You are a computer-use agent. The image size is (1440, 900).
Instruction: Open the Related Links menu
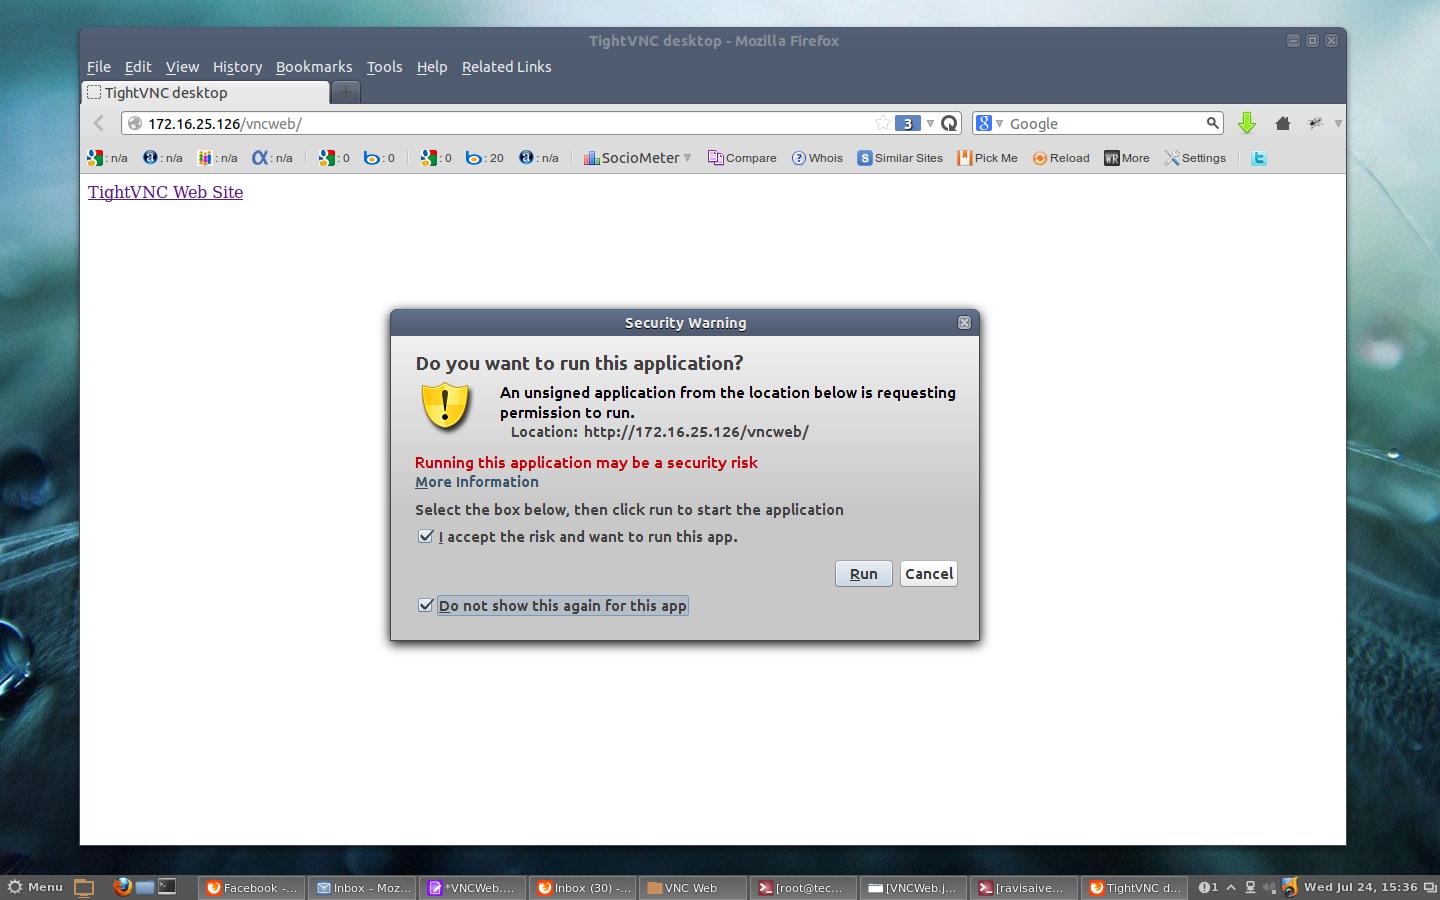click(506, 67)
